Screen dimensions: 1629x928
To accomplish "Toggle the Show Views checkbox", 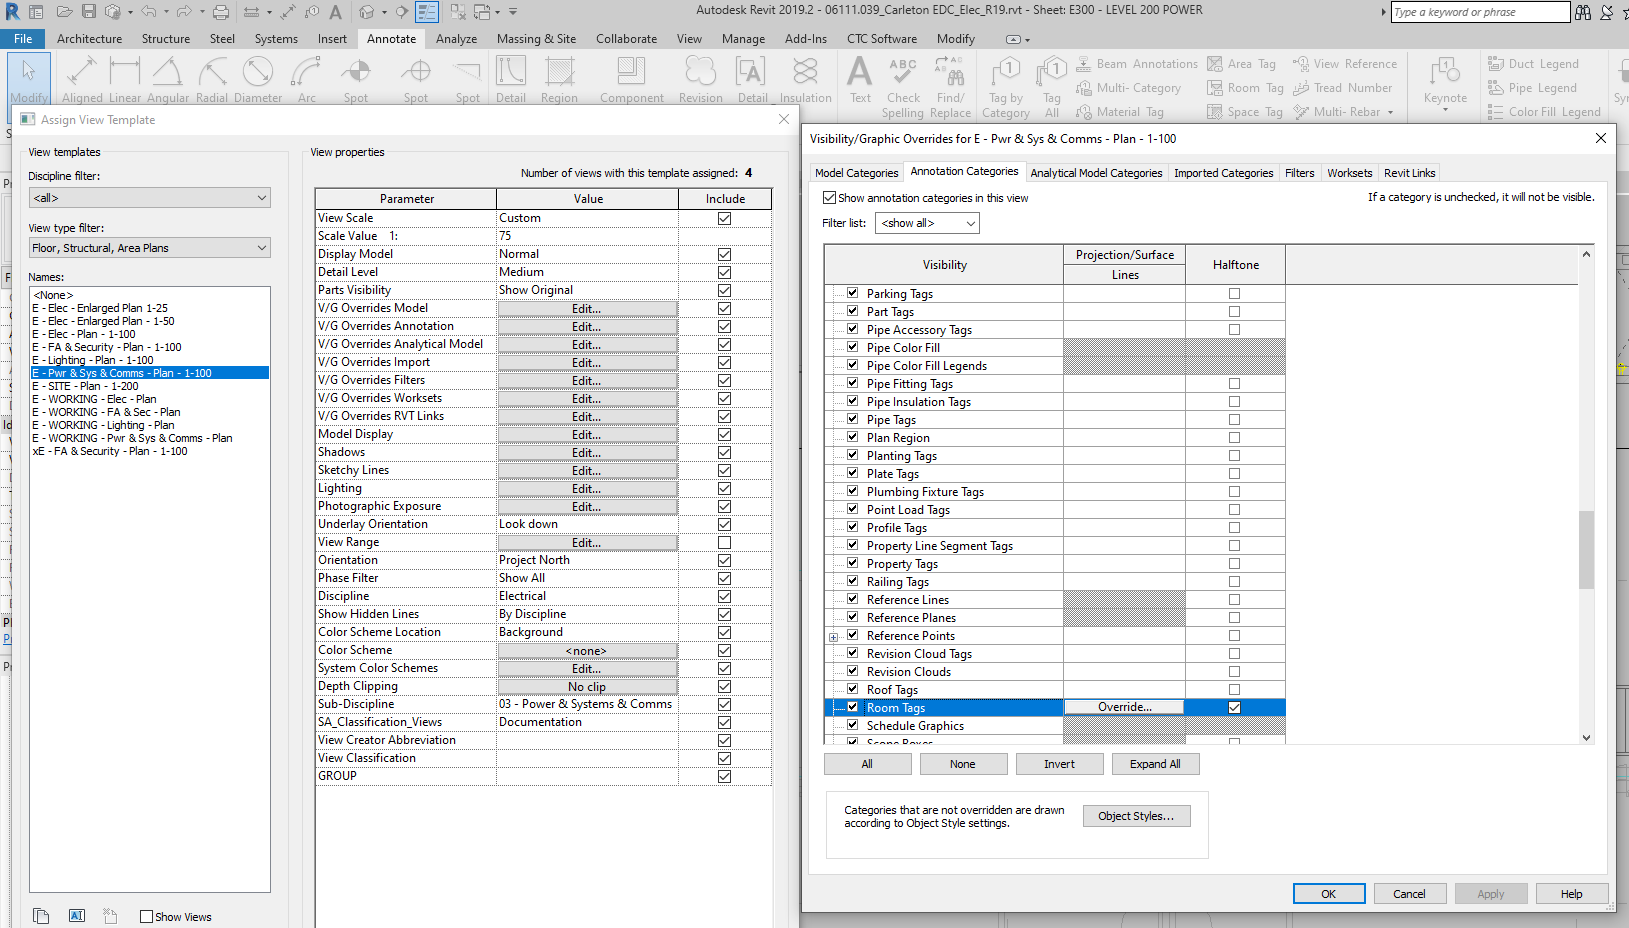I will [x=147, y=917].
